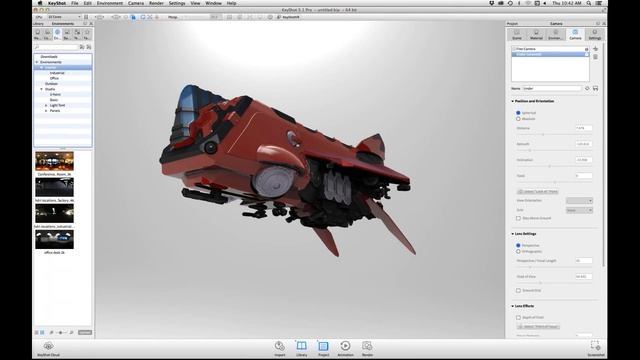Select the Absolute radio button
Viewport: 640px width, 360px height.
pyautogui.click(x=518, y=119)
